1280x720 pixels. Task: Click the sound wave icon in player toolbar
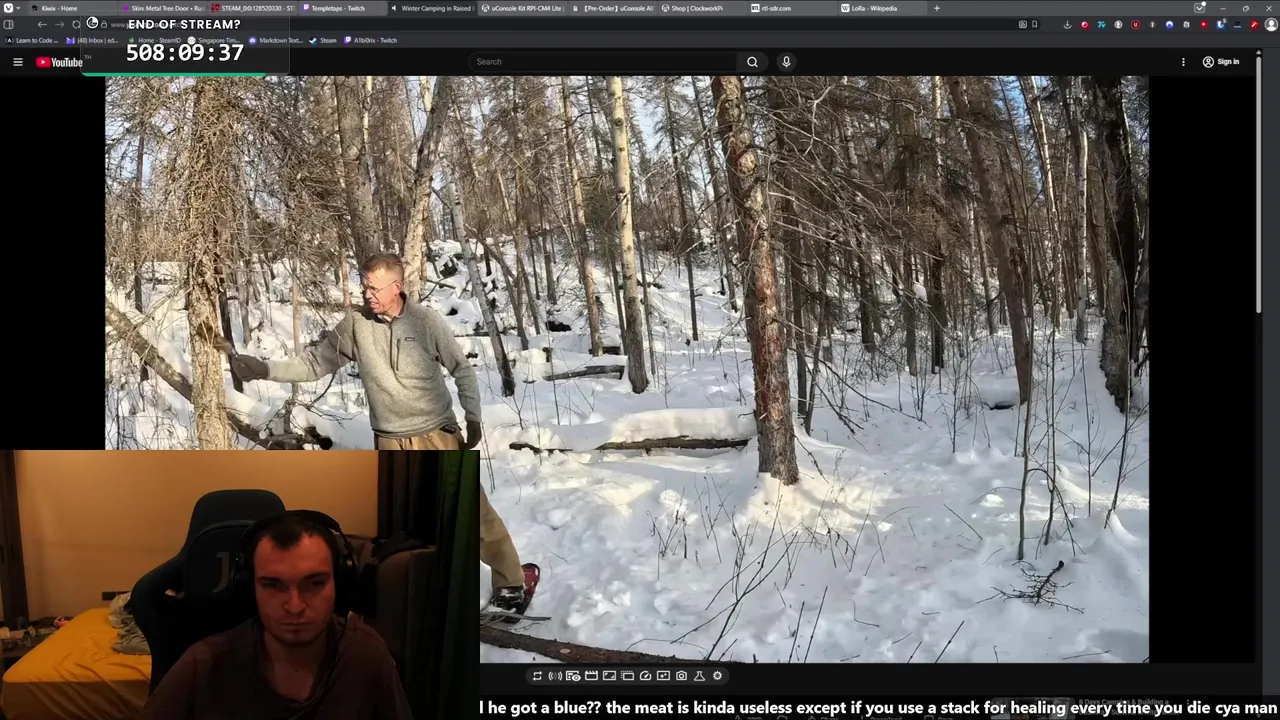(555, 676)
